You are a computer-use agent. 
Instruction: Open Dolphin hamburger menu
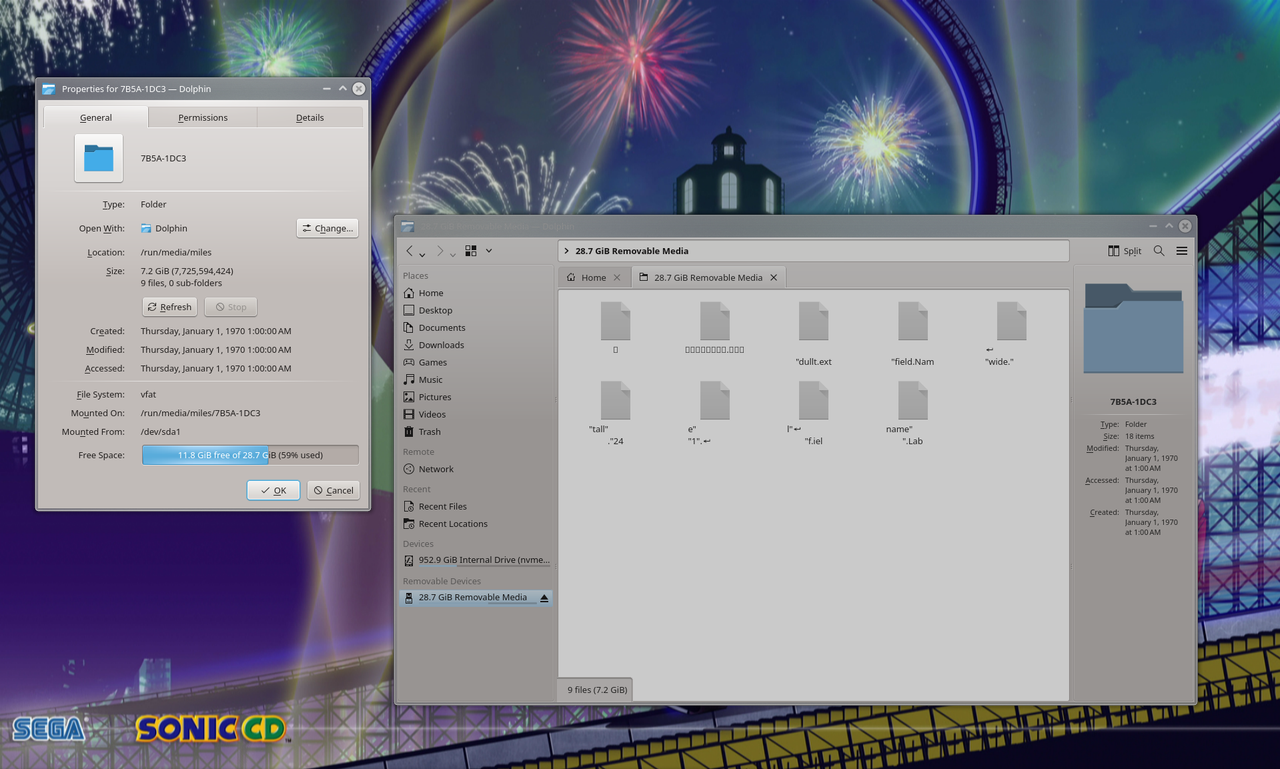[1182, 251]
